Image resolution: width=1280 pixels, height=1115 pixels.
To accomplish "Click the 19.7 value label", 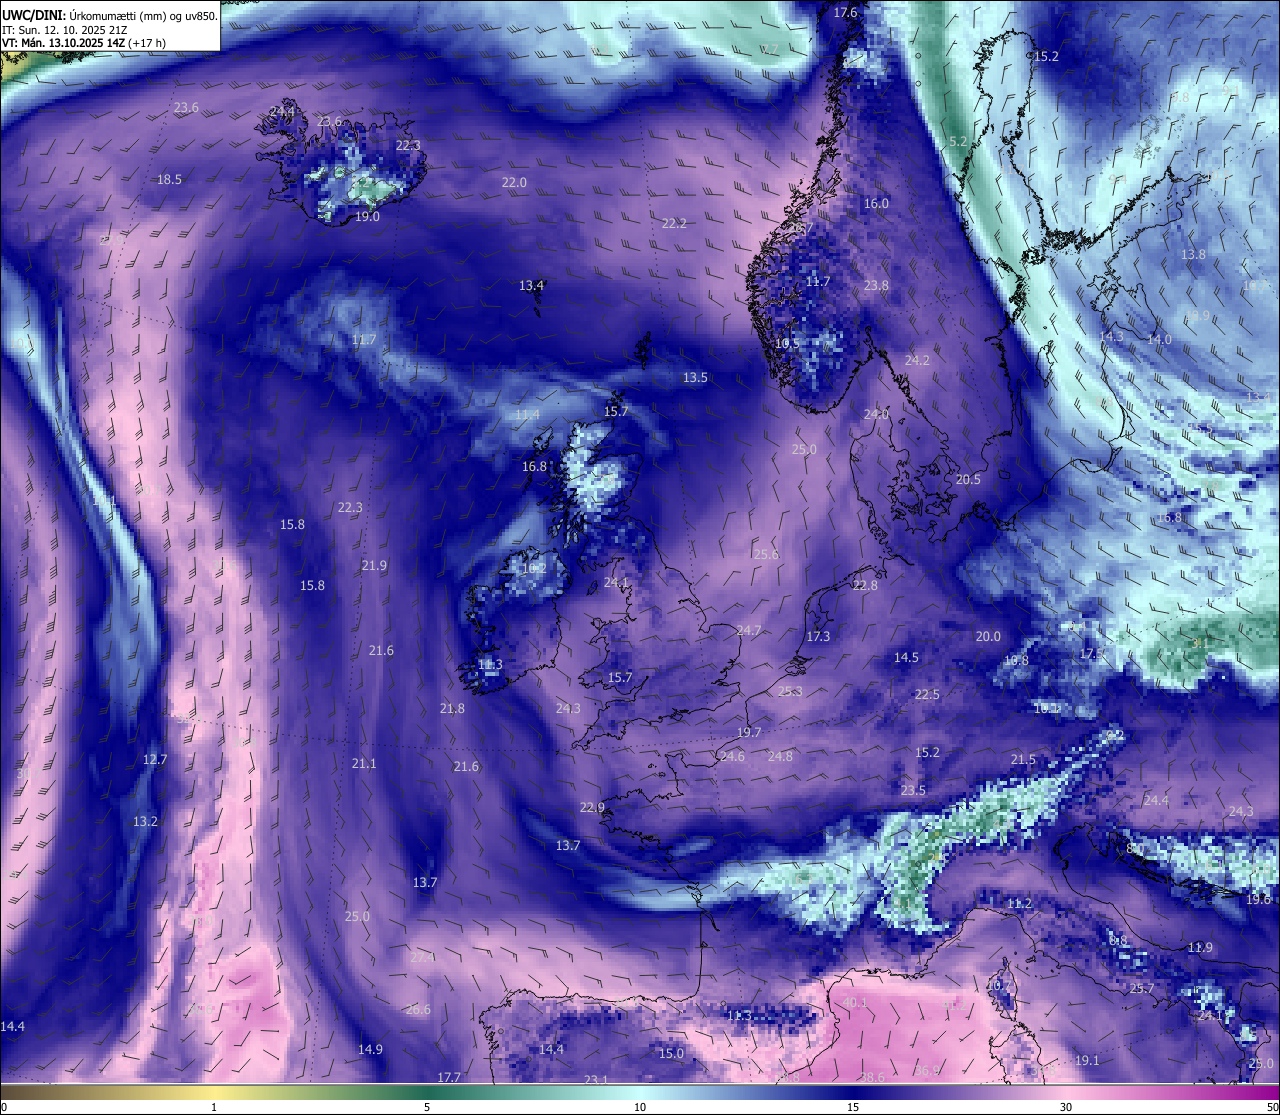I will (749, 733).
